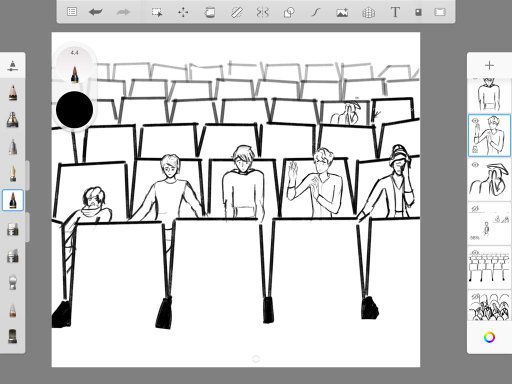The image size is (512, 384).
Task: Choose the Transform move tool
Action: click(x=183, y=13)
